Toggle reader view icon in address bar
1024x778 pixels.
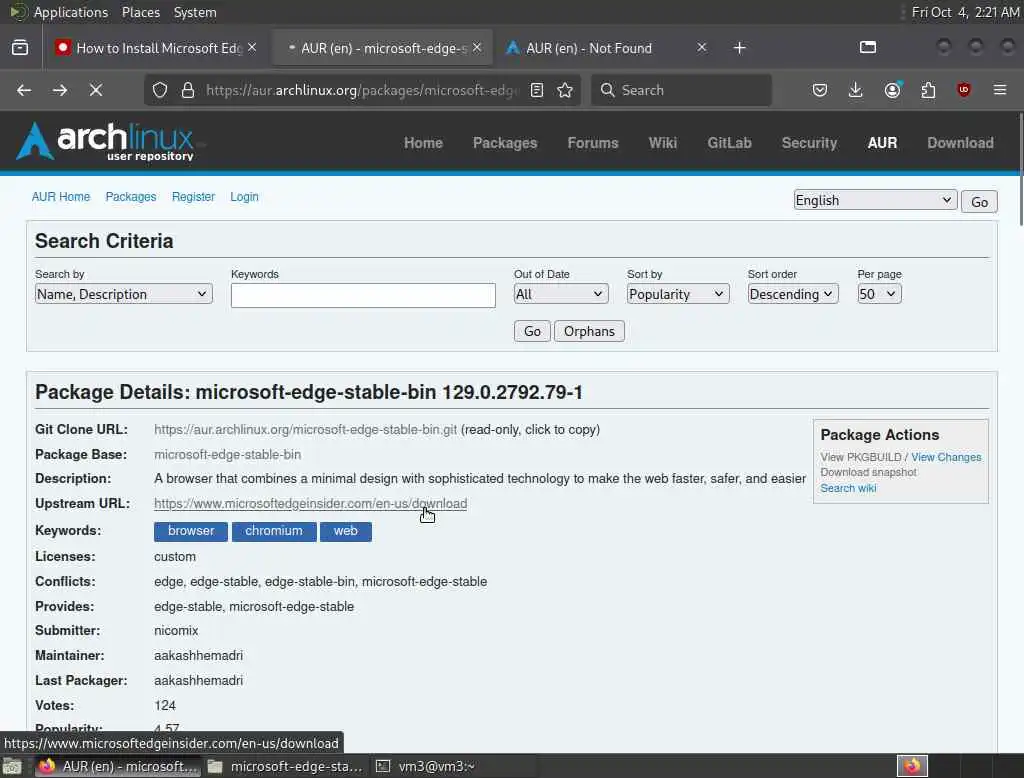pyautogui.click(x=537, y=90)
